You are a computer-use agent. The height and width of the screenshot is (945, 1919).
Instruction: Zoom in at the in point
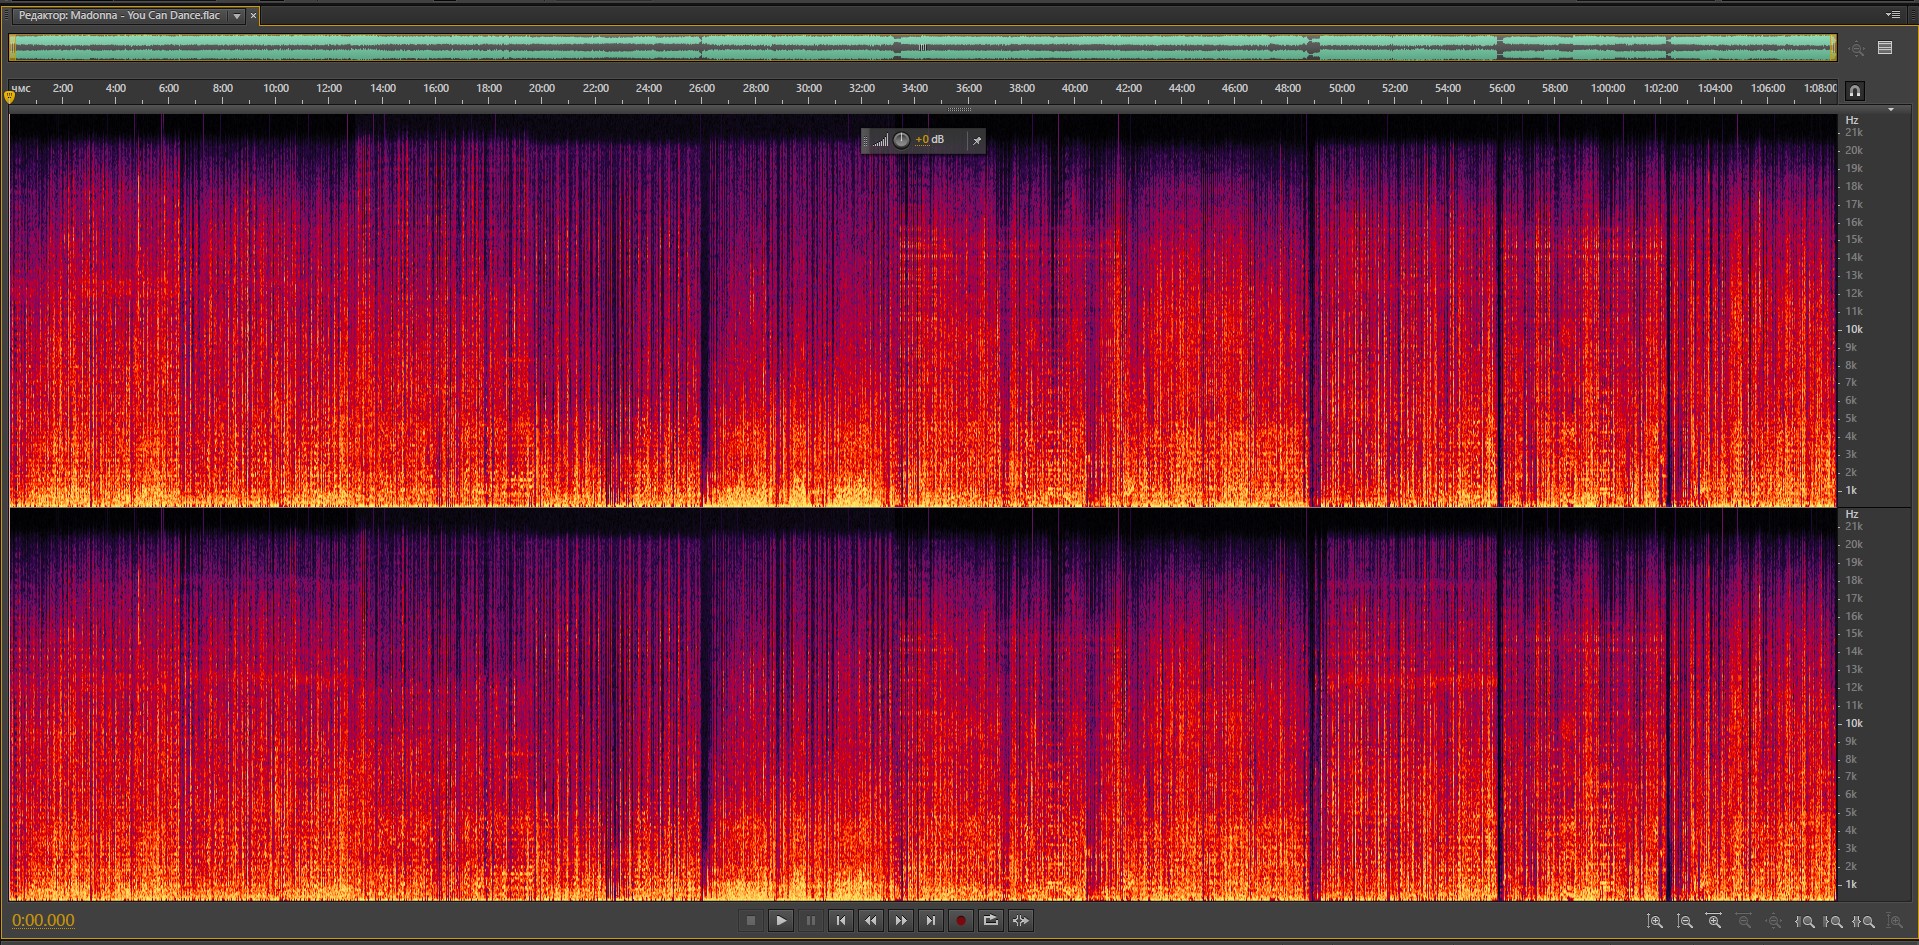tap(1805, 921)
